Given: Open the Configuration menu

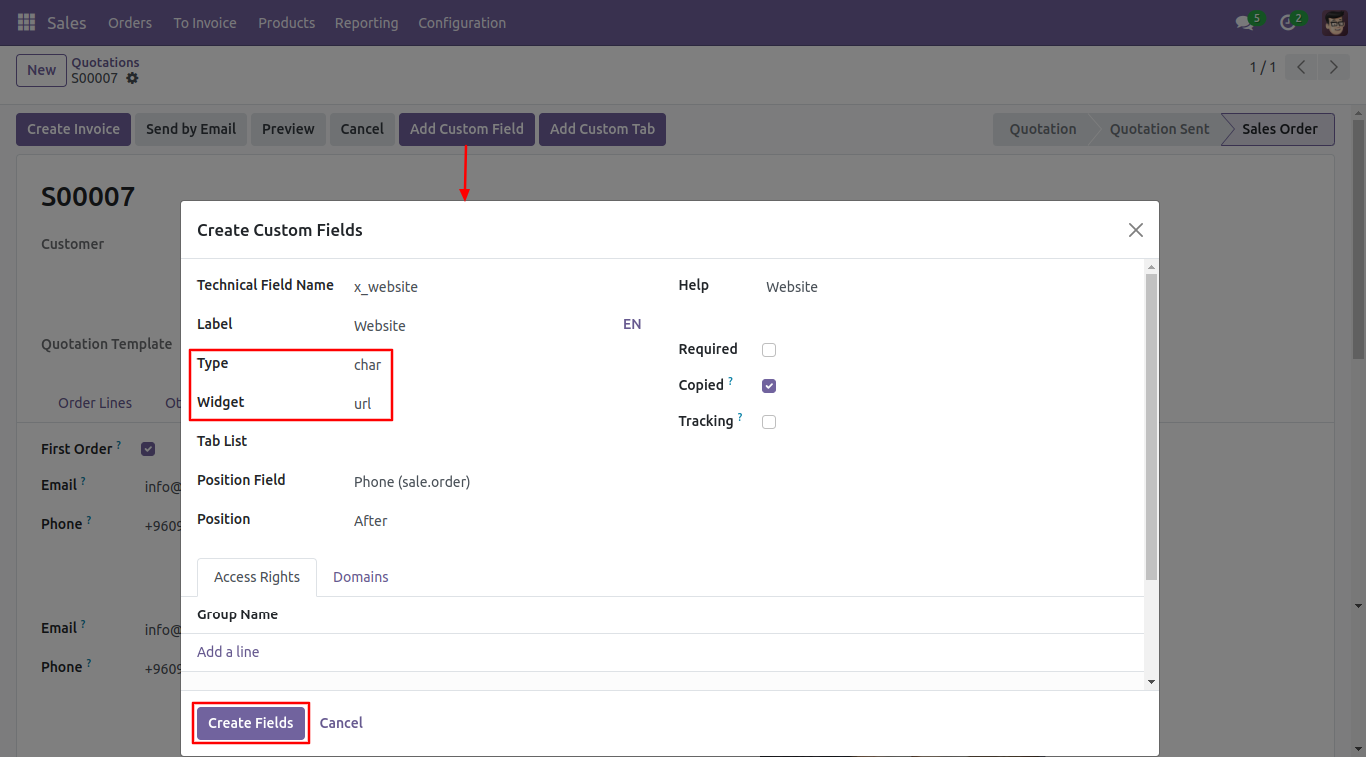Looking at the screenshot, I should point(462,22).
